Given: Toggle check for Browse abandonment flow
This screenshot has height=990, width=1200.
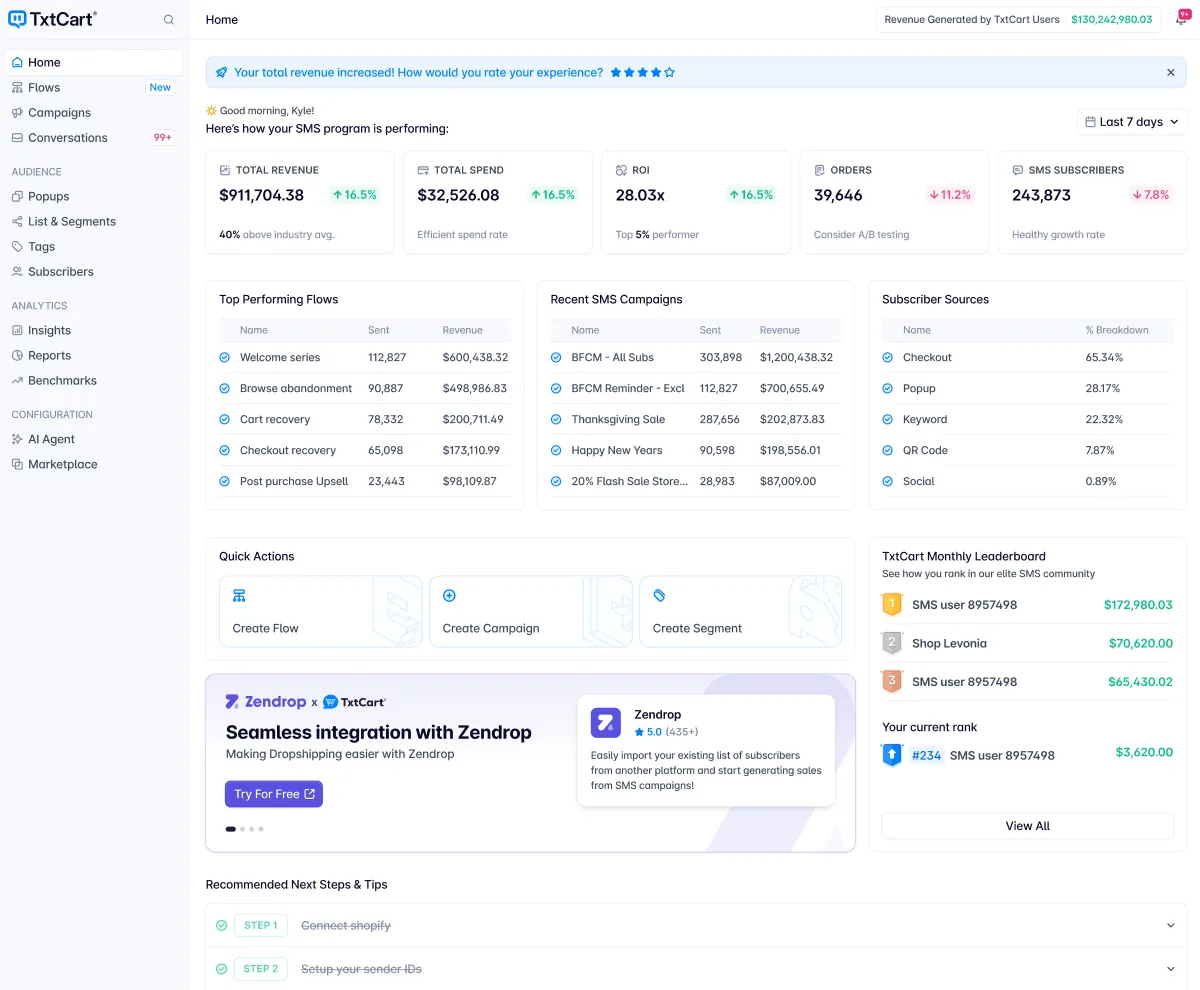Looking at the screenshot, I should click(x=225, y=388).
